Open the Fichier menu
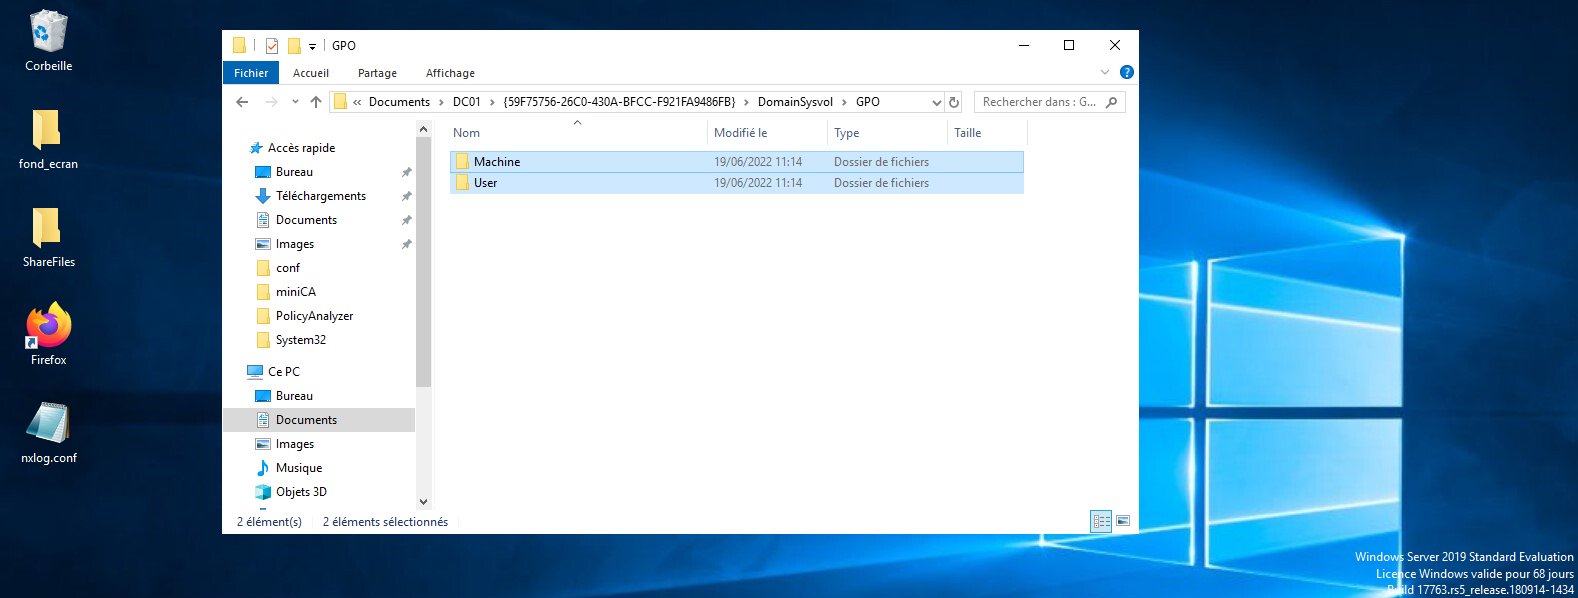 coord(251,73)
